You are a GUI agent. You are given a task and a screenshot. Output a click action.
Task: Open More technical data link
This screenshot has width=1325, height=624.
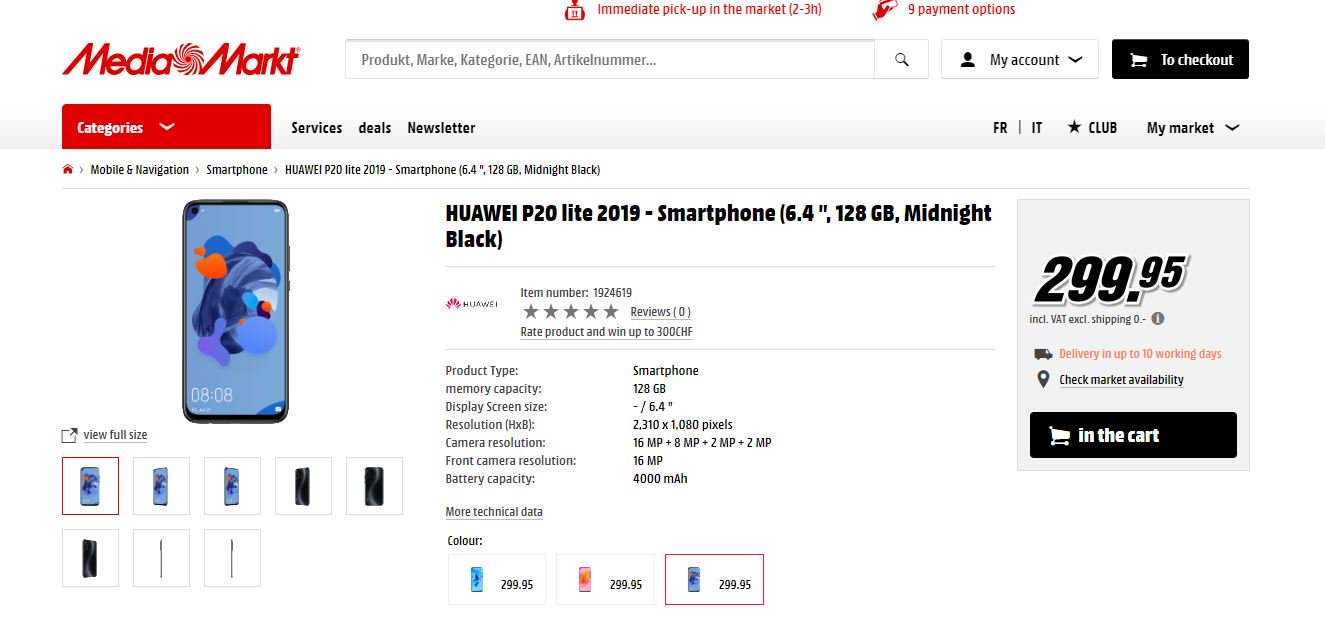pos(494,512)
